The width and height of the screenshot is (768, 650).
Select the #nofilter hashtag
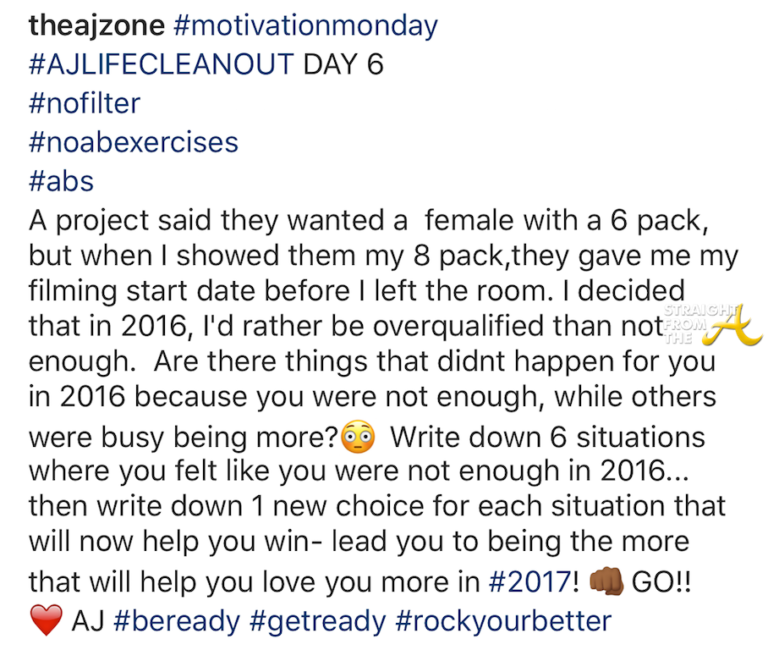84,103
